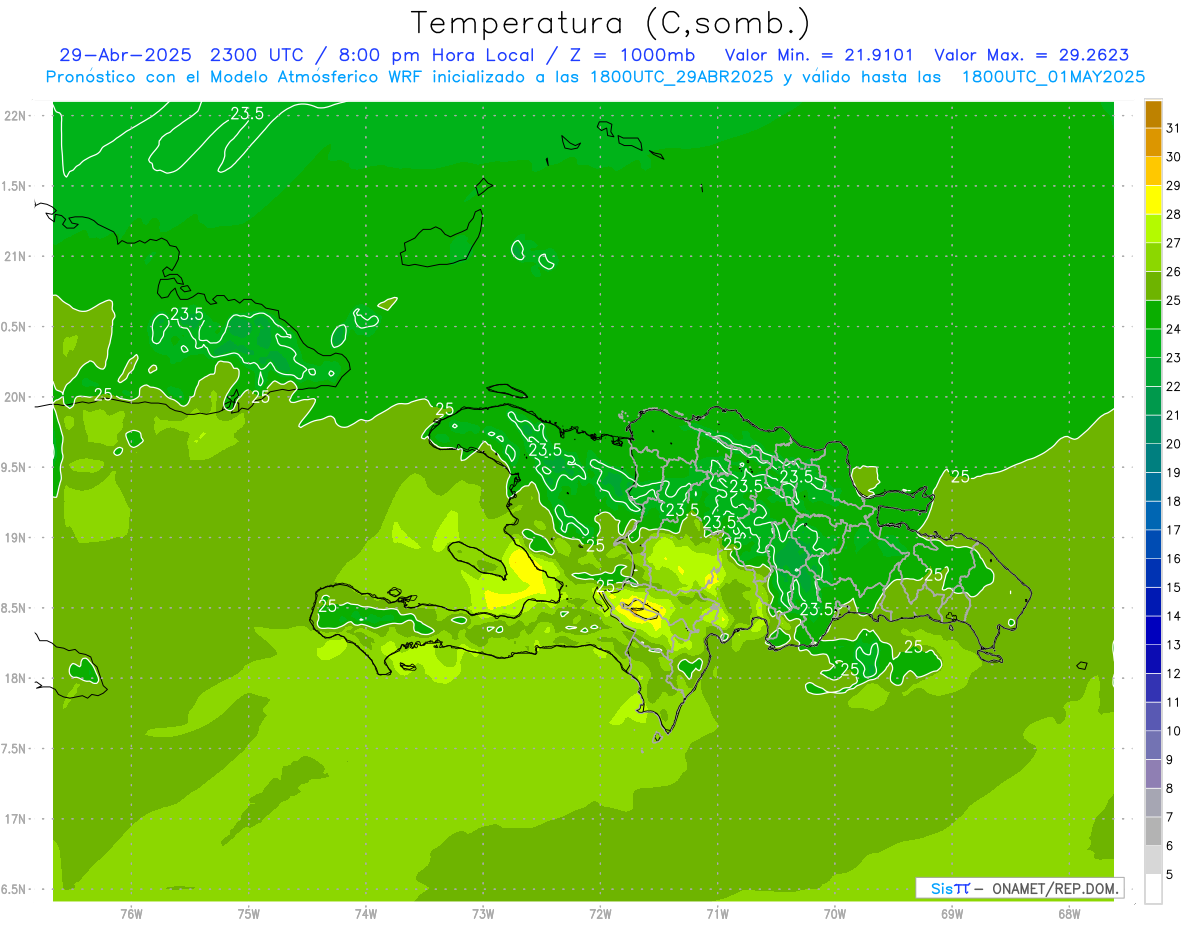
Task: Click the longitude axis label "71W"
Action: pos(717,914)
